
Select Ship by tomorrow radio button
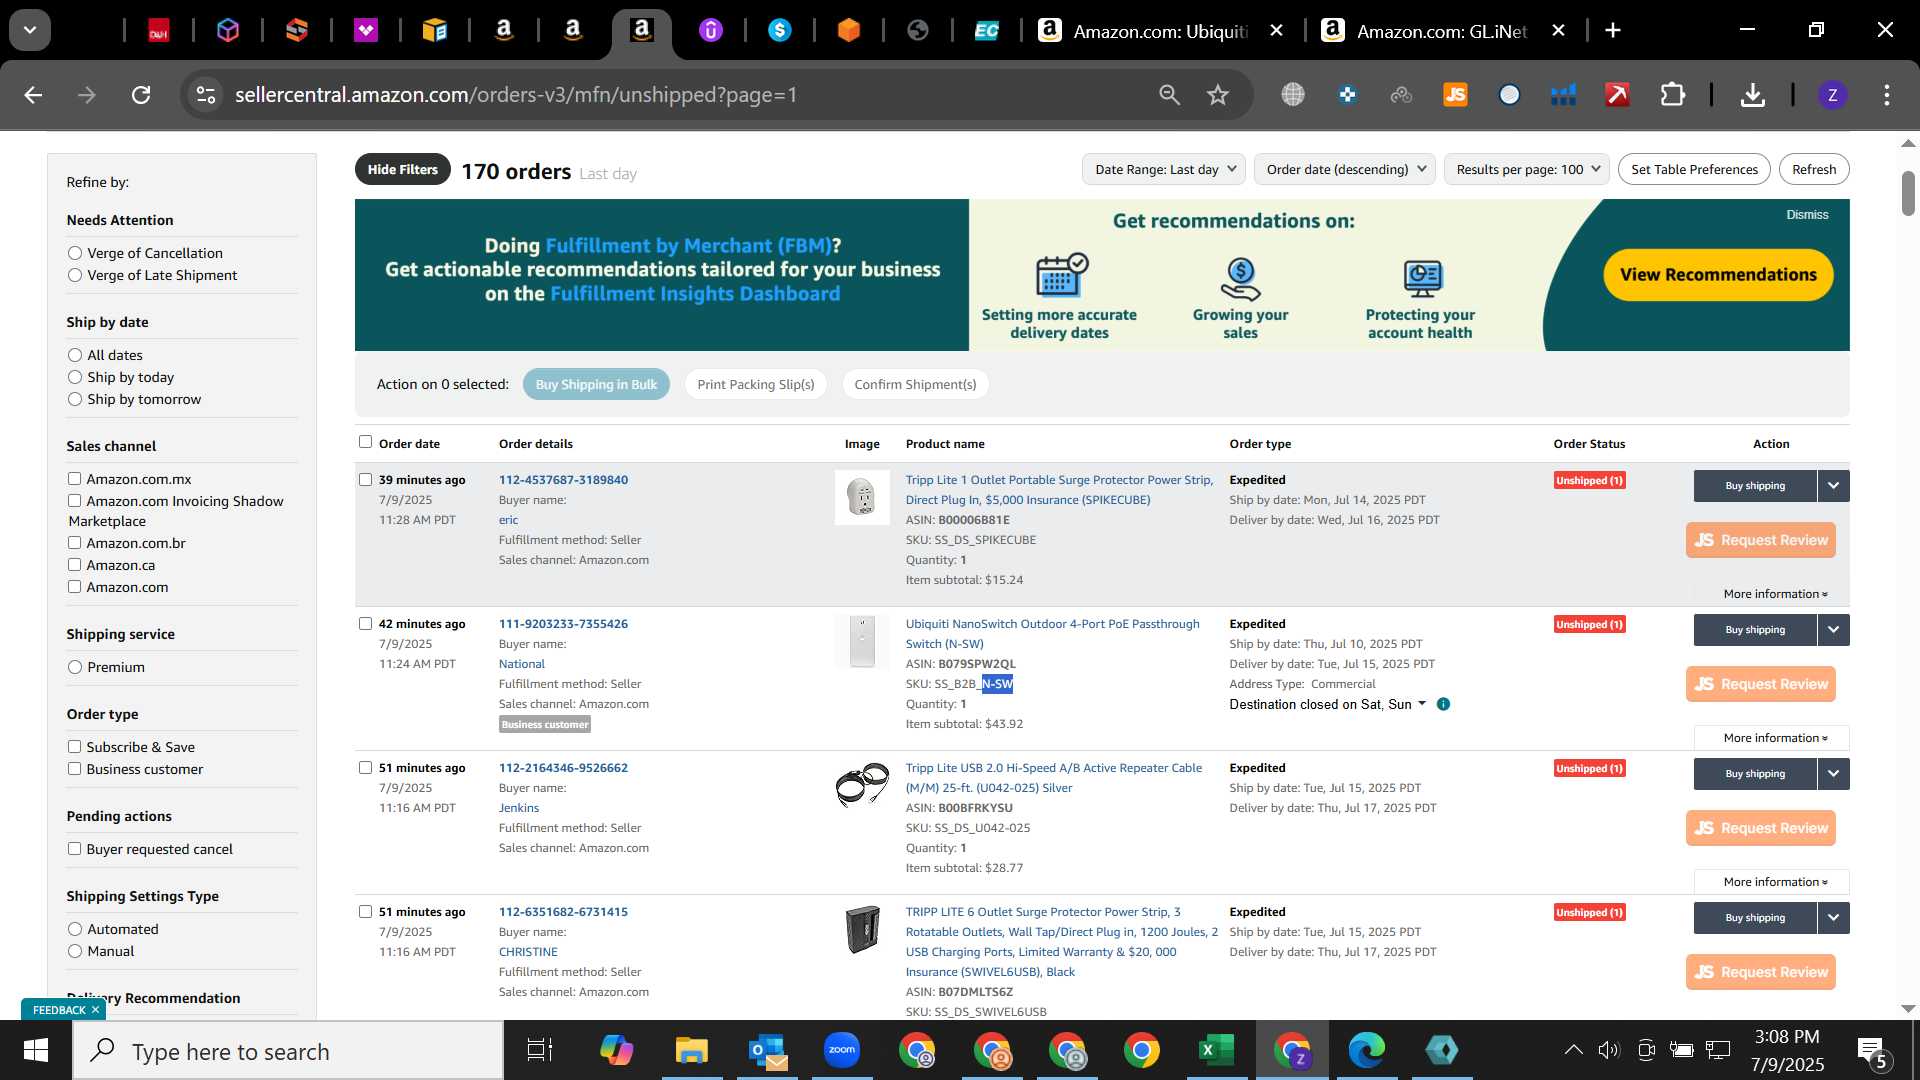pos(75,399)
